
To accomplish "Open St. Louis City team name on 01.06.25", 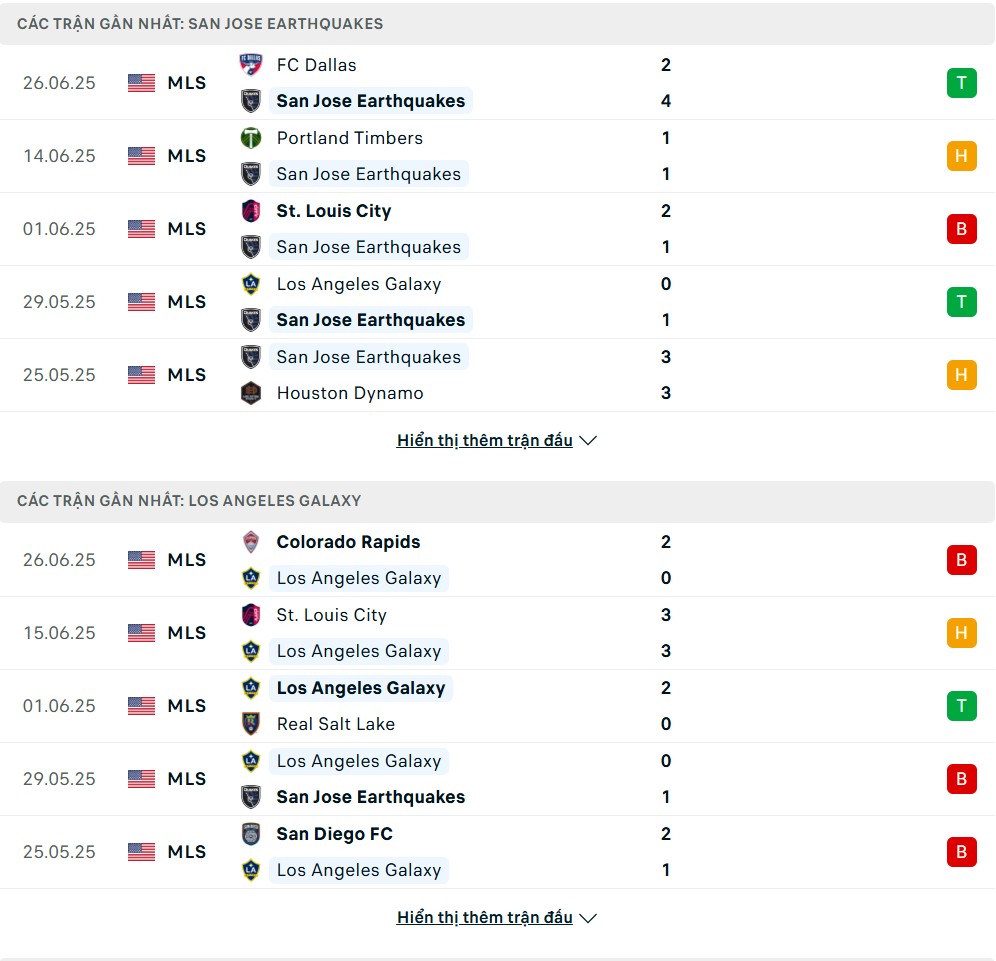I will click(x=333, y=211).
